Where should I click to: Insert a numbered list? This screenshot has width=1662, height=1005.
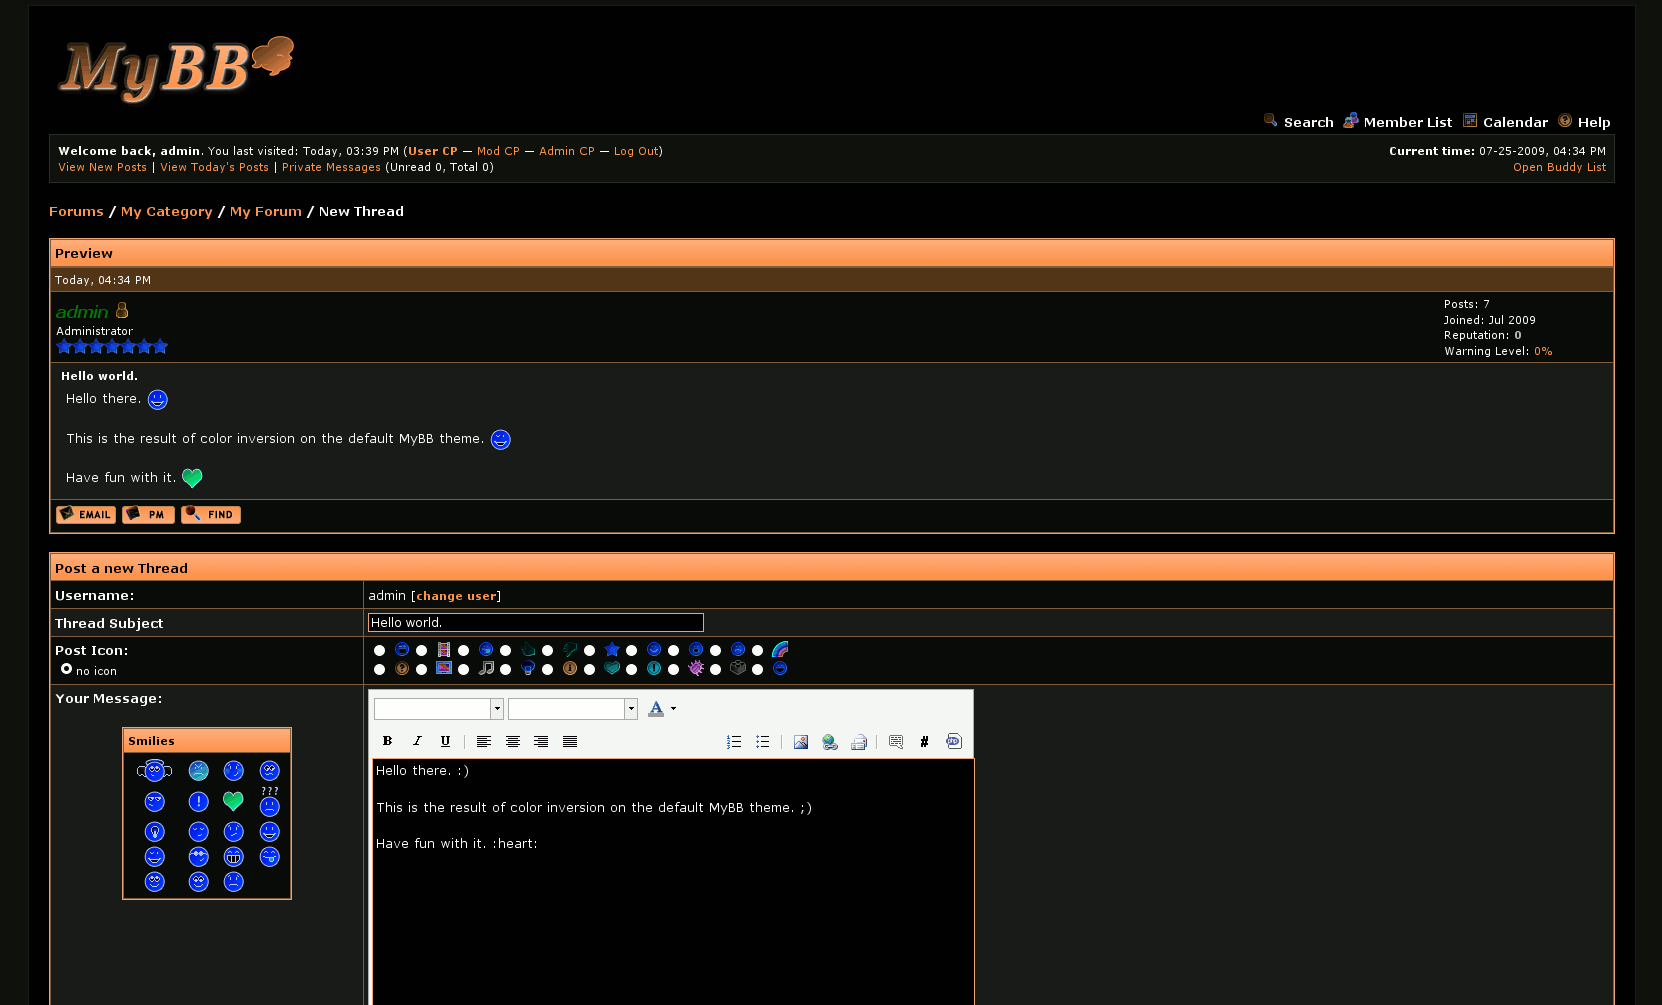734,742
